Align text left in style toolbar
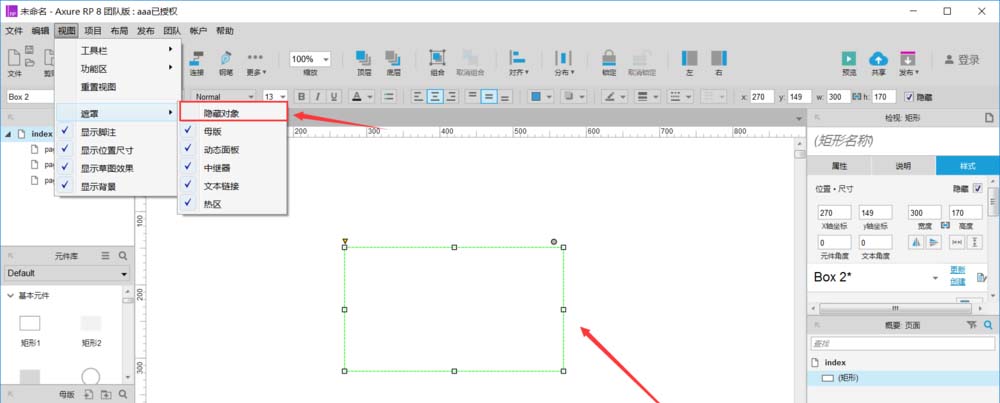Screen dimensions: 1000x403 (418, 96)
